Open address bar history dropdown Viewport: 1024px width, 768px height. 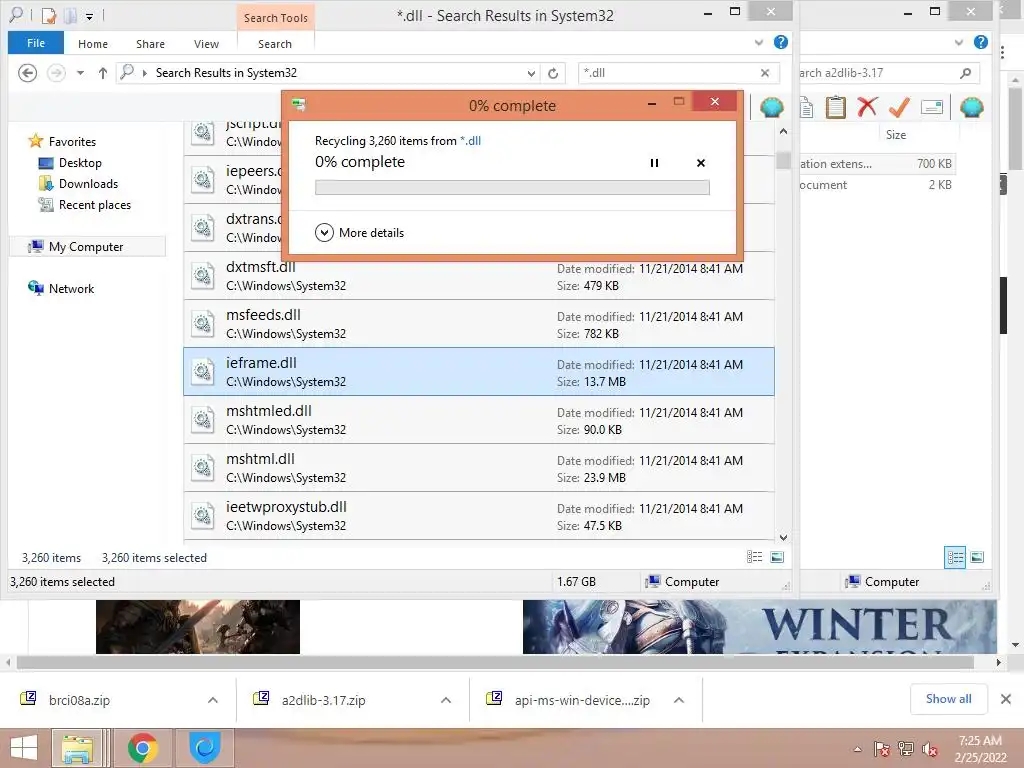(x=532, y=73)
